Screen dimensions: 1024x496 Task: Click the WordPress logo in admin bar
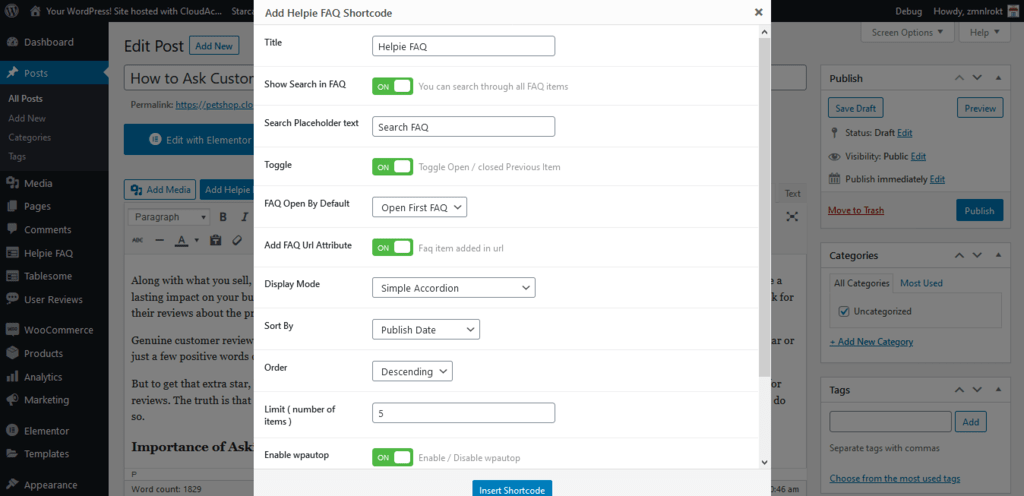pyautogui.click(x=12, y=11)
